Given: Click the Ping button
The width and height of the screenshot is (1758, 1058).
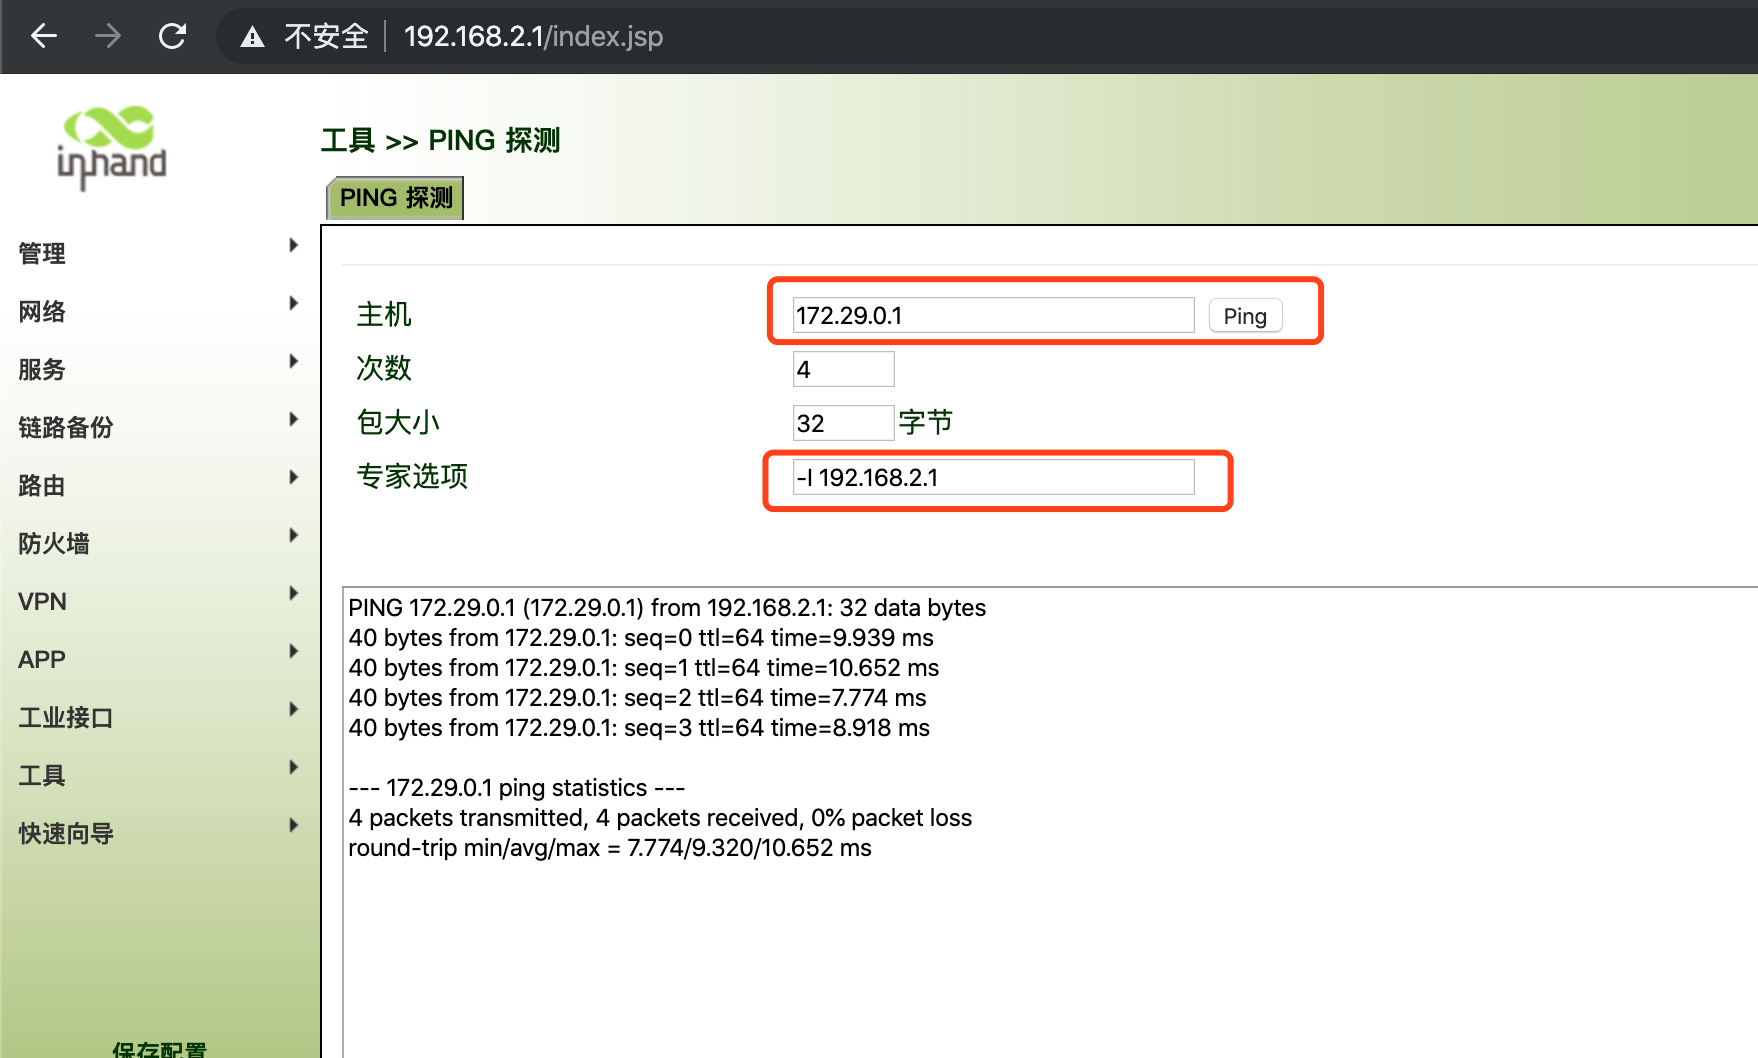Looking at the screenshot, I should pos(1244,316).
